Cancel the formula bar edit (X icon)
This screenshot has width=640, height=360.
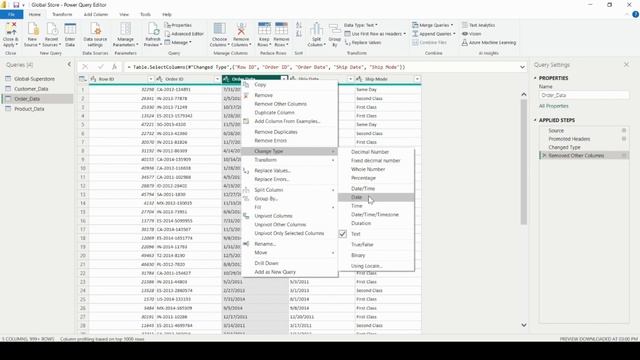coord(85,67)
